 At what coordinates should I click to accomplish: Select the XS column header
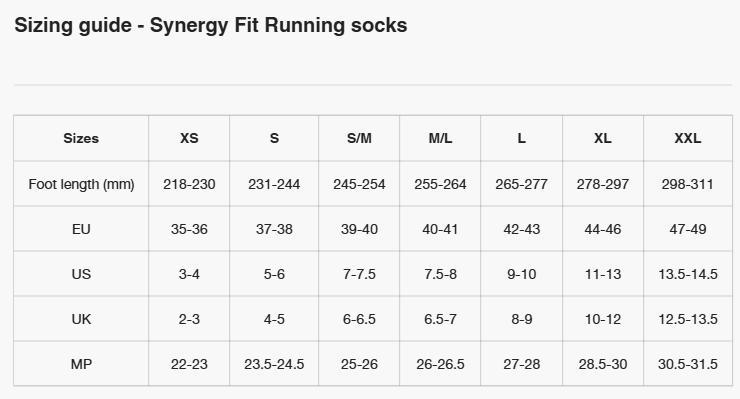click(189, 138)
